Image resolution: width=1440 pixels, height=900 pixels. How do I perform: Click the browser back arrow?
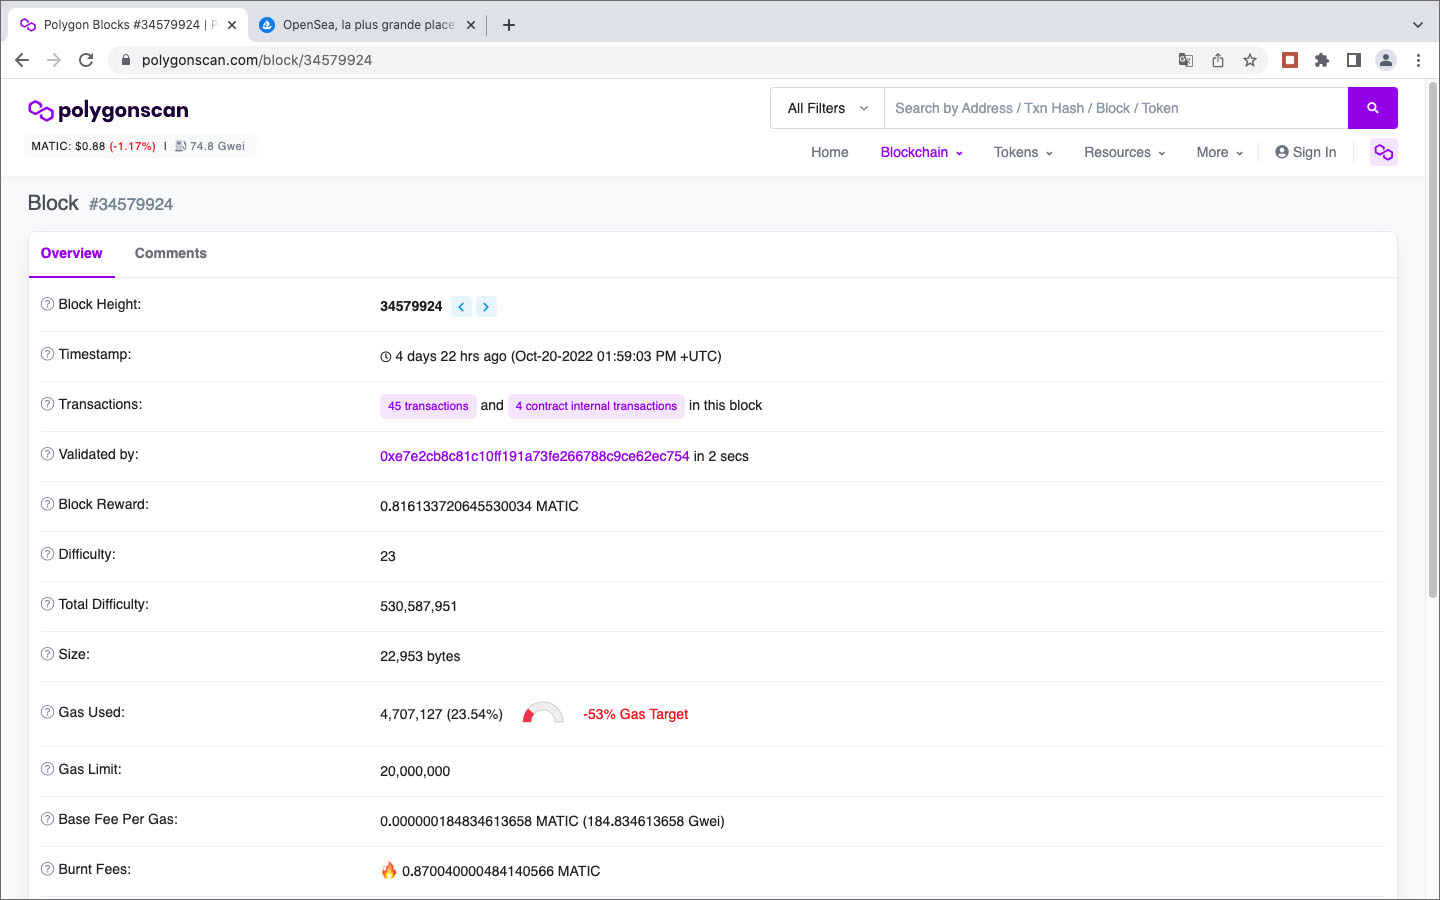[x=22, y=60]
